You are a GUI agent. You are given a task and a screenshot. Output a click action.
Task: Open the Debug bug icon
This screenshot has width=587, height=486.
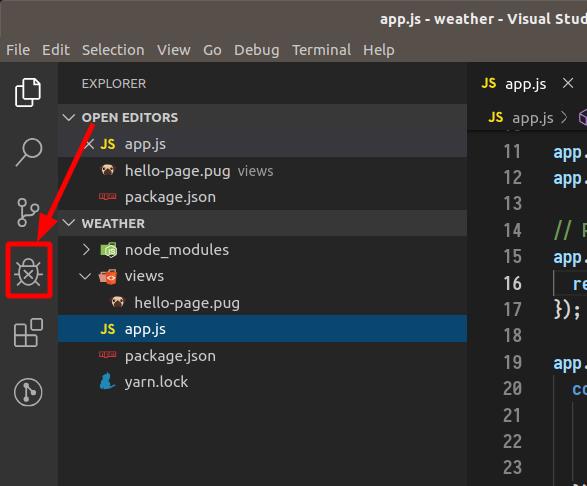coord(28,272)
